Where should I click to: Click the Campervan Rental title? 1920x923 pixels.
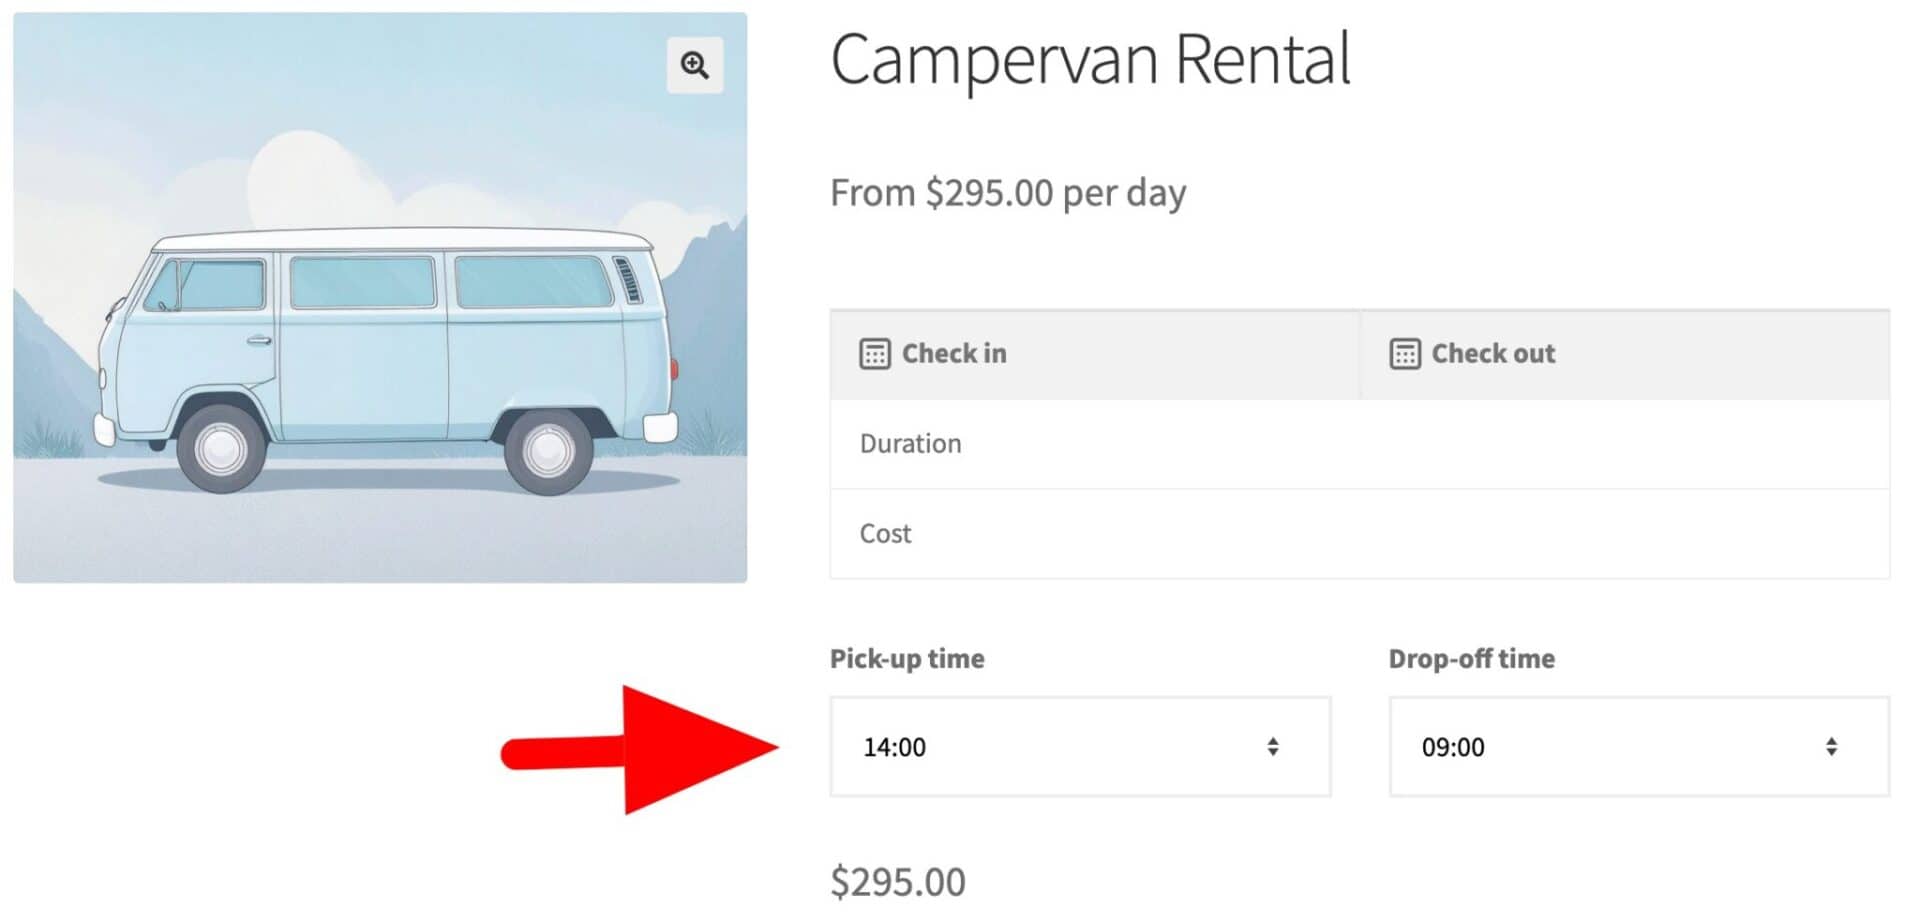(x=1090, y=60)
